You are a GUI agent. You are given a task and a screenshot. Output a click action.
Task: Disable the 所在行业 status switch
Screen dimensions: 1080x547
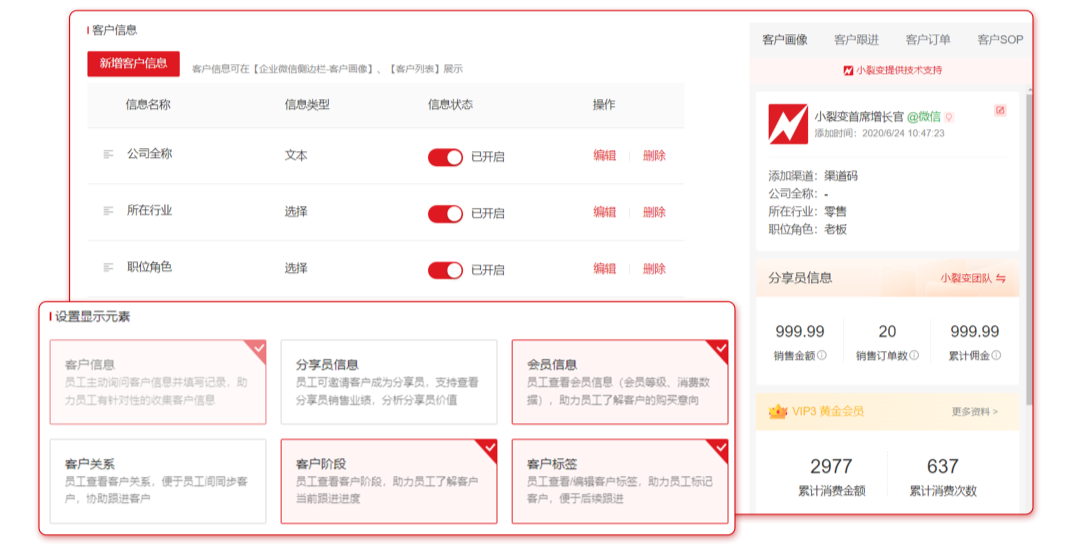(x=445, y=213)
